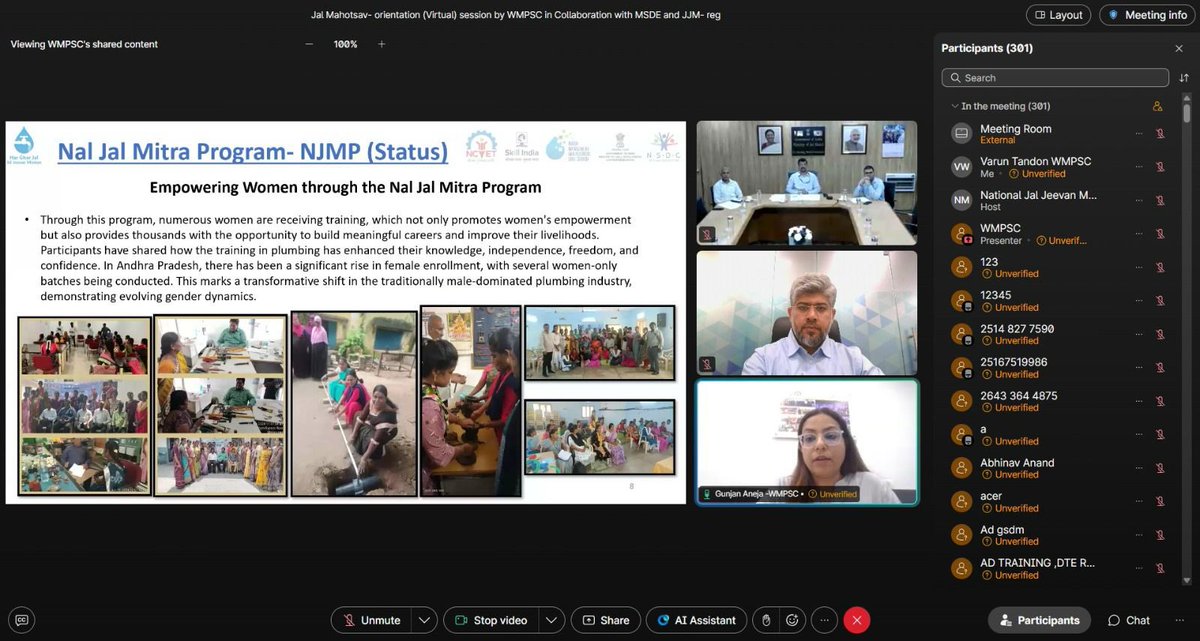1200x641 pixels.
Task: Select the Meeting Room device avatar
Action: (x=961, y=133)
